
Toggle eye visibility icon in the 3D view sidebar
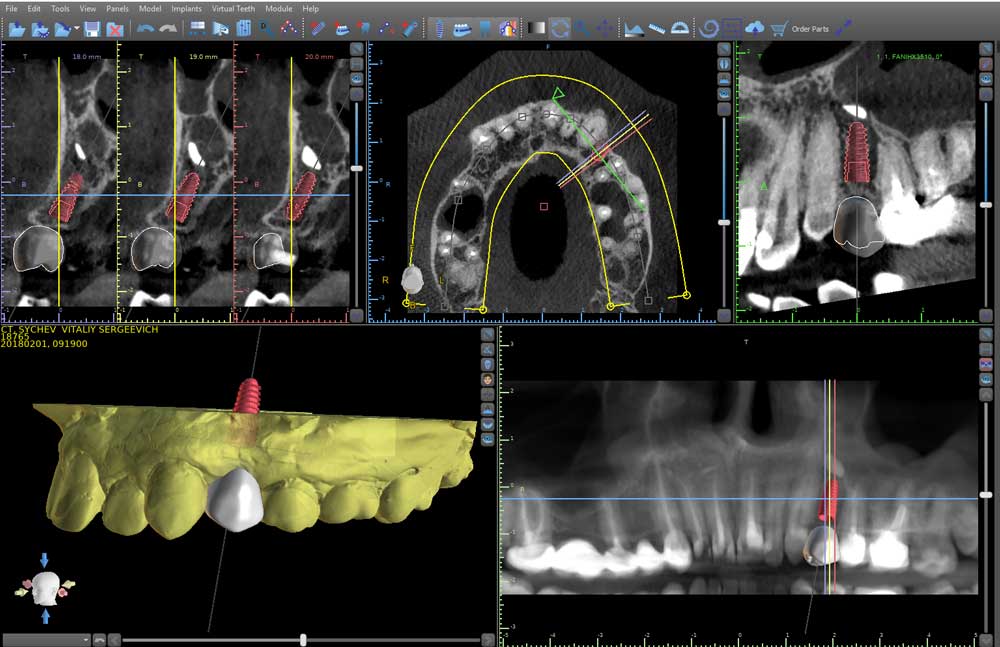487,438
